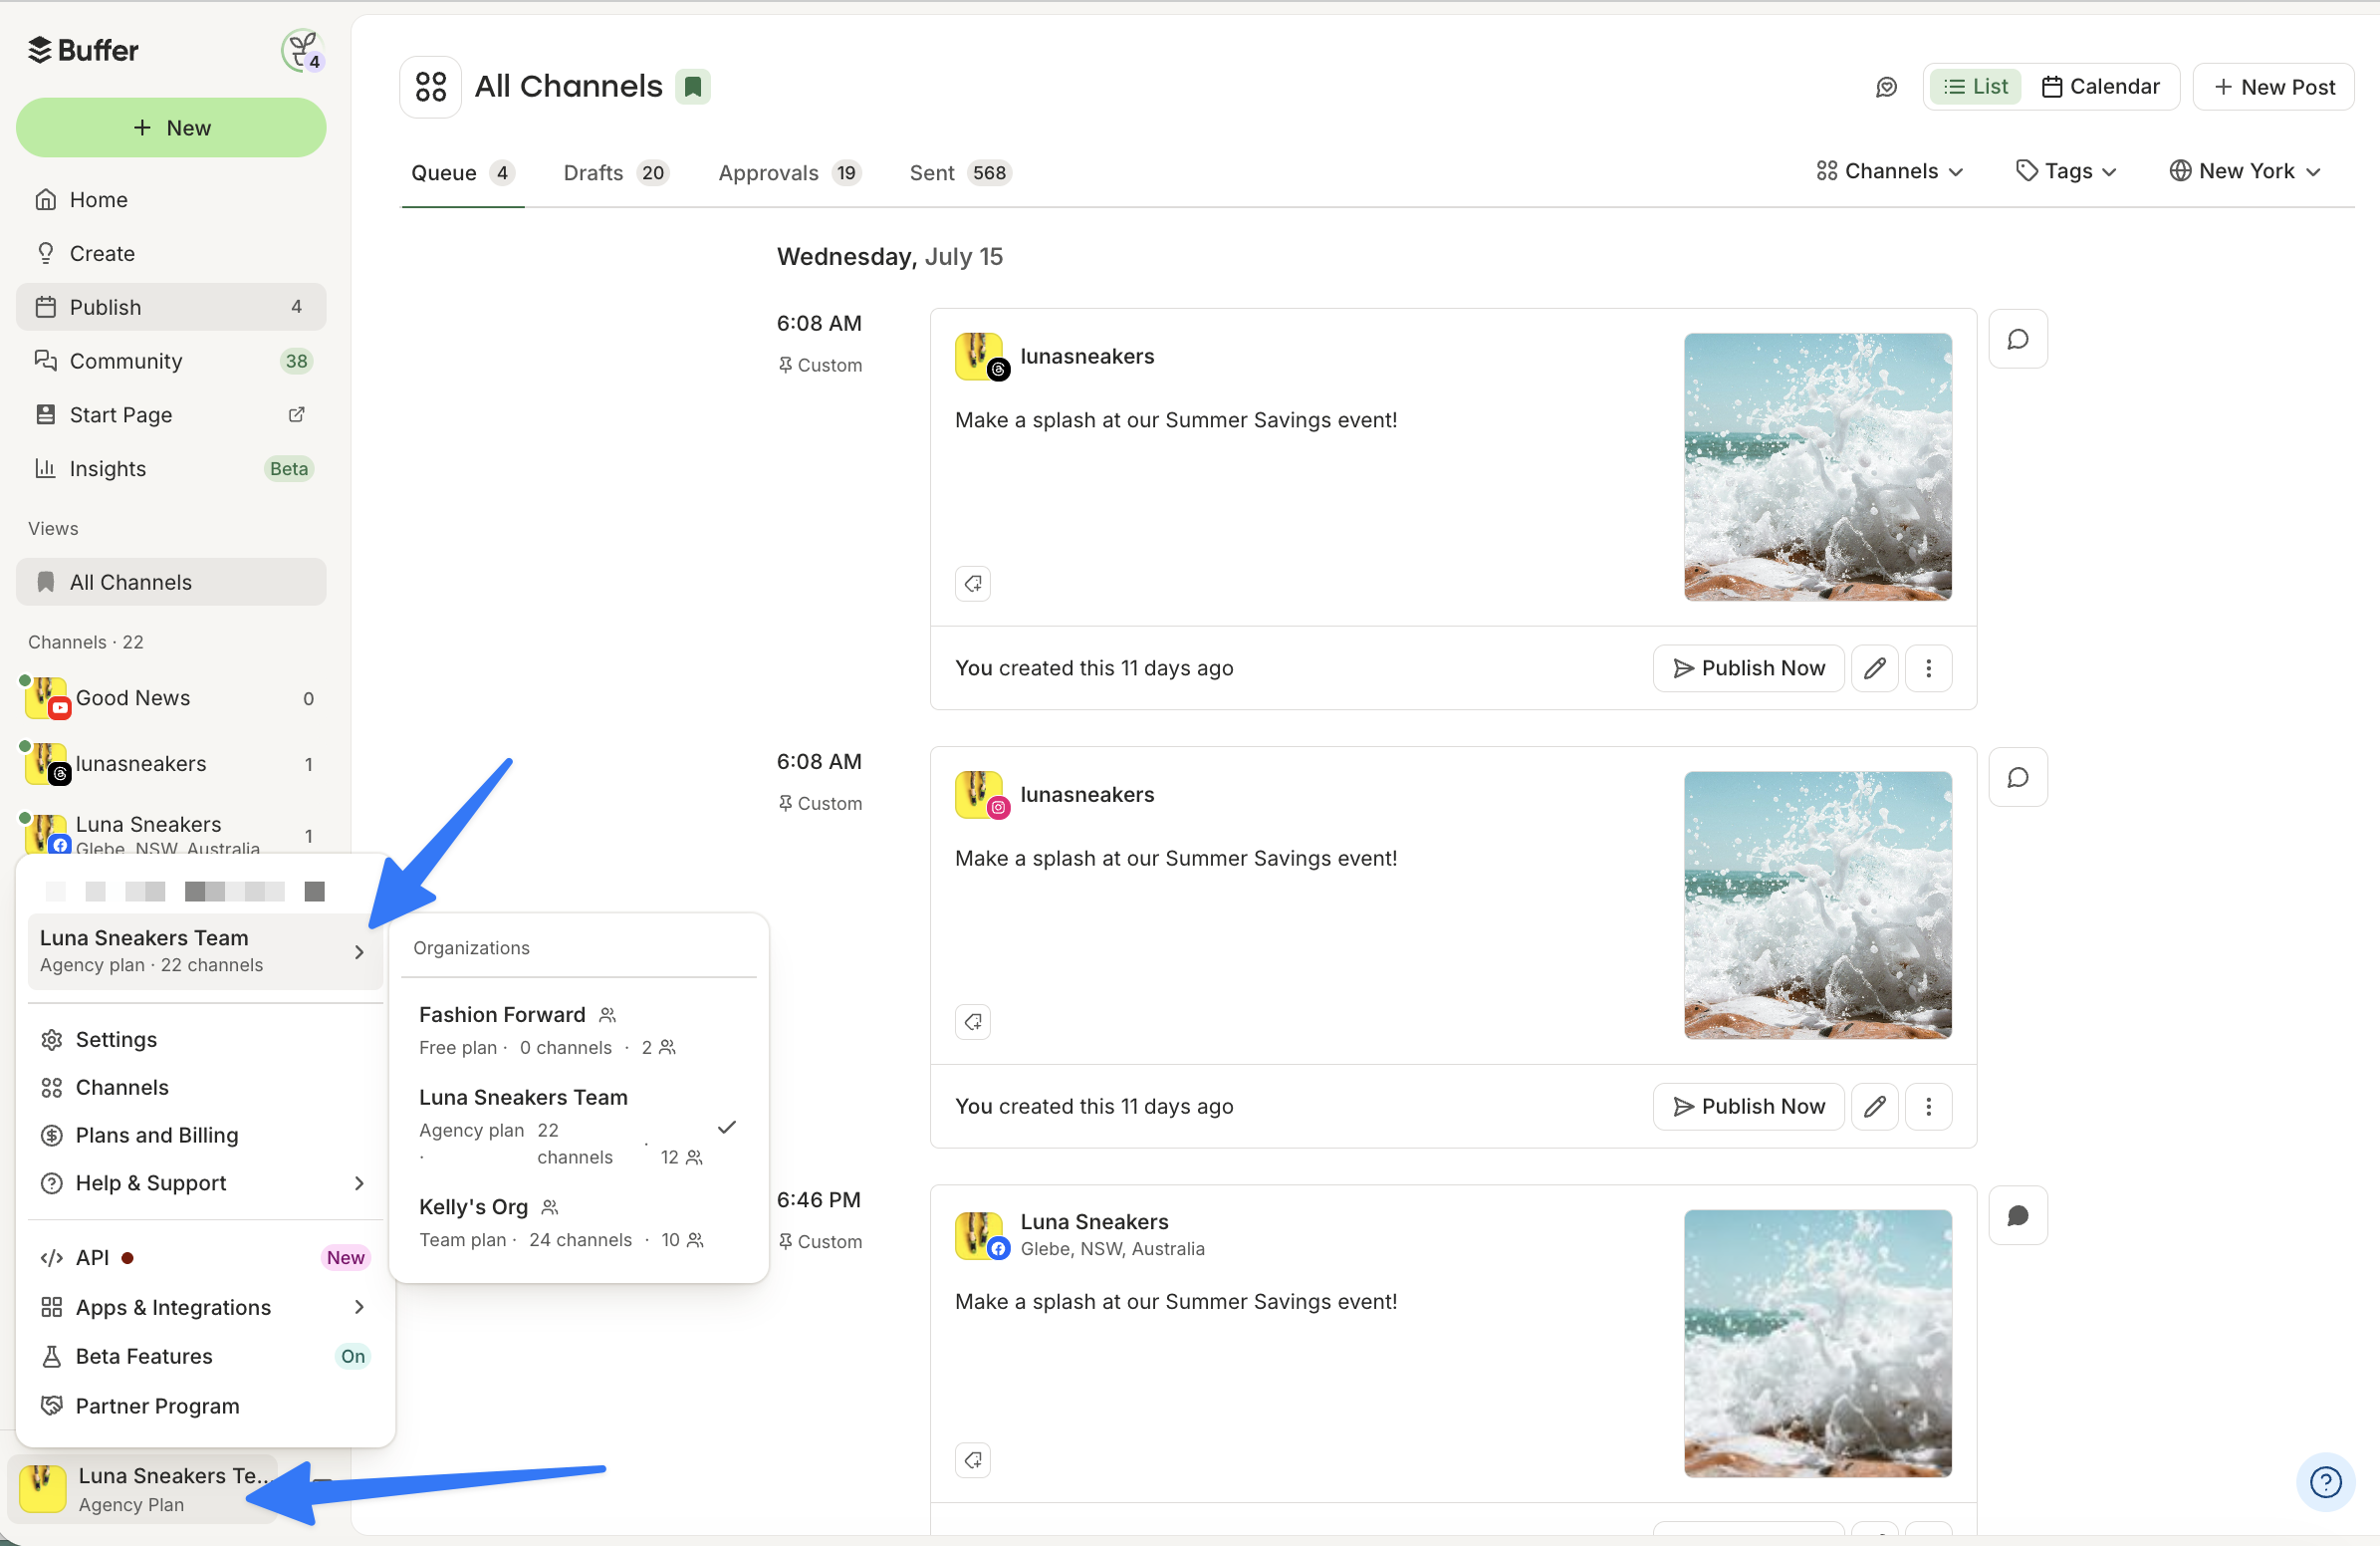Open Insights Beta in sidebar
The image size is (2380, 1546).
(x=171, y=469)
